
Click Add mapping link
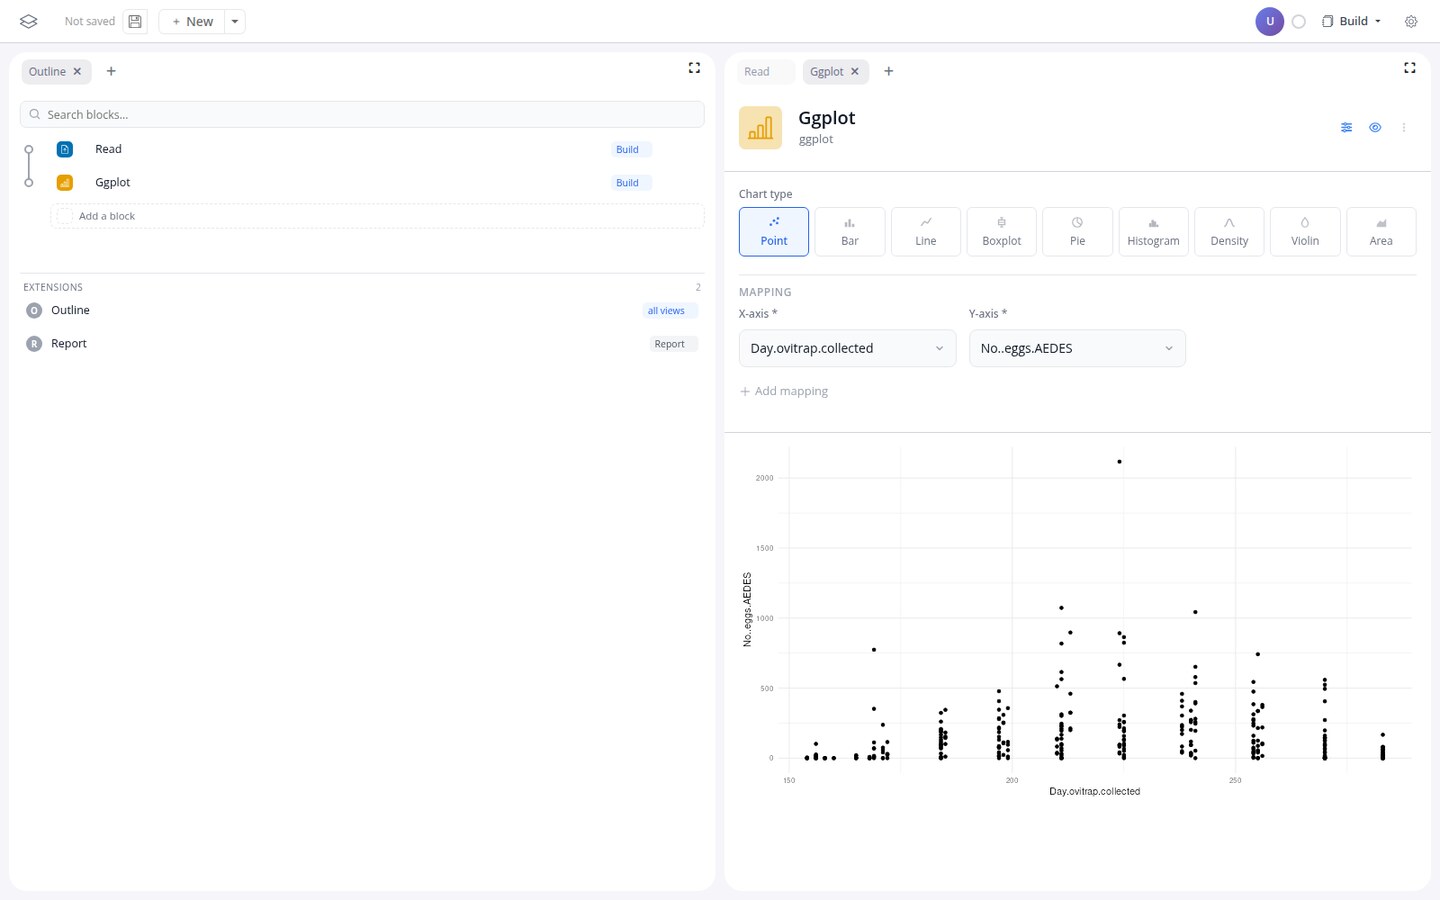point(784,391)
